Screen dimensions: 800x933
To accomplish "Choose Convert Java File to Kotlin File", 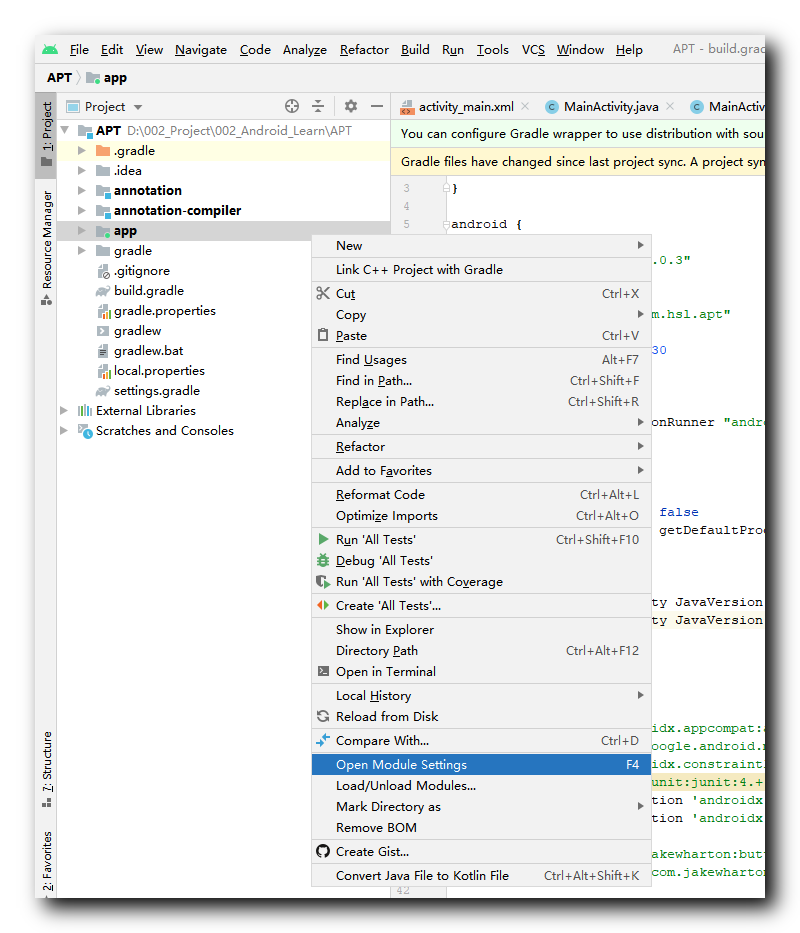I will (481, 875).
